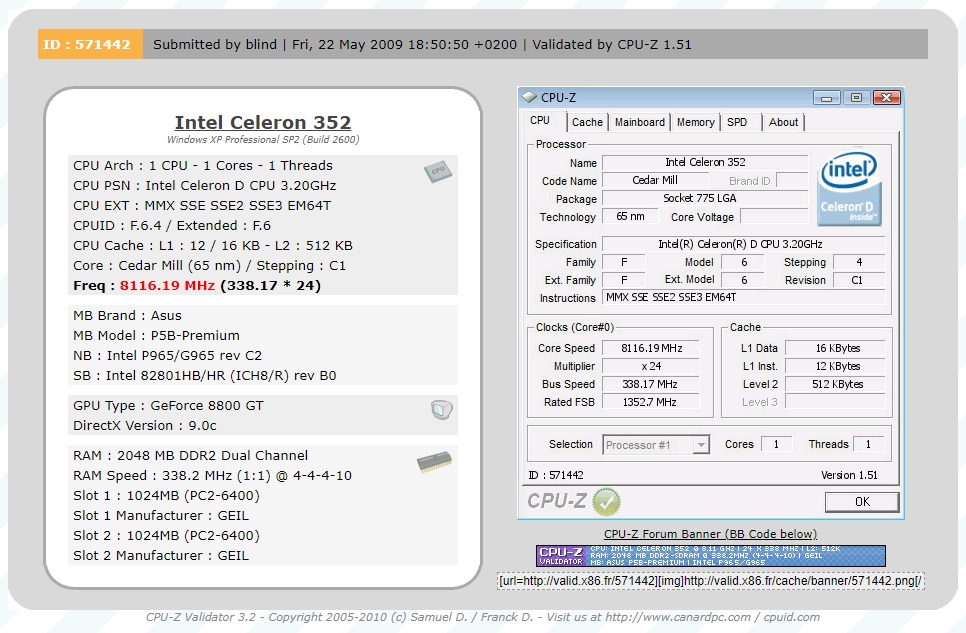This screenshot has width=966, height=633.
Task: Click the Stepping field showing 4
Action: pyautogui.click(x=859, y=262)
